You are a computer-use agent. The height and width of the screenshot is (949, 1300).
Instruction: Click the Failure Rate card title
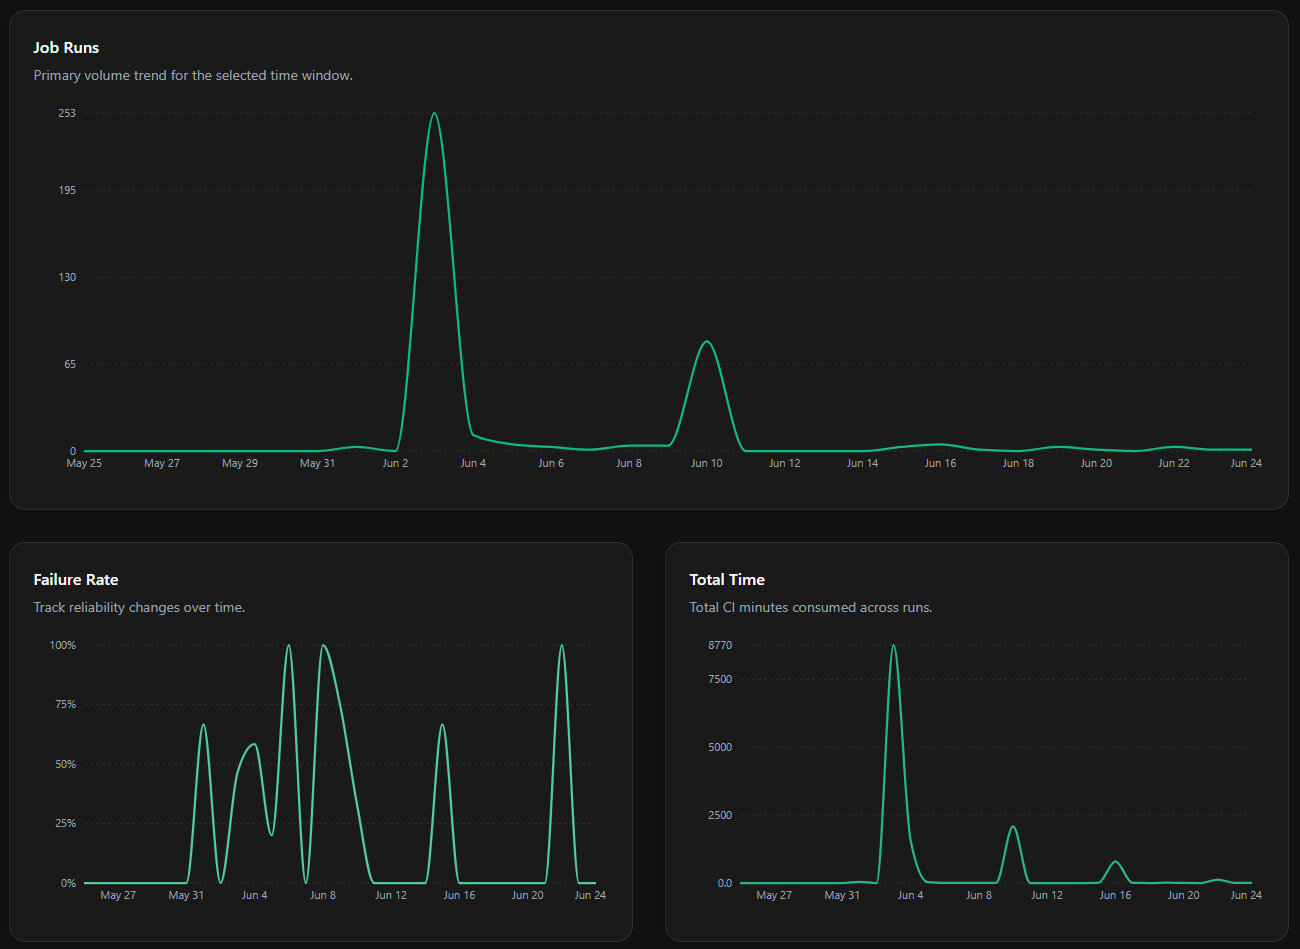[76, 580]
